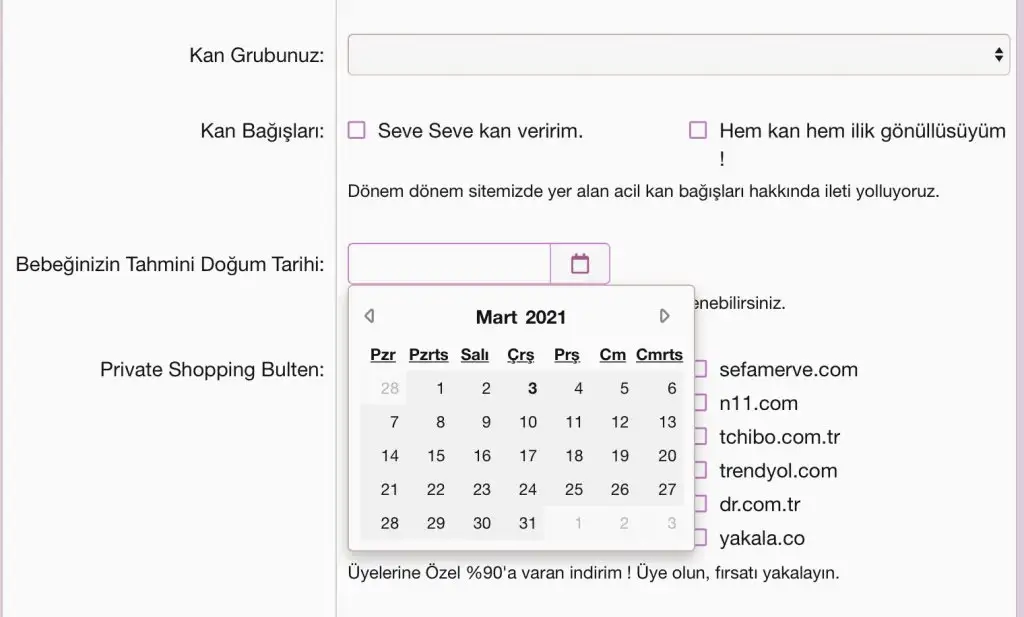
Task: Click the calendar icon next to date field
Action: point(580,264)
